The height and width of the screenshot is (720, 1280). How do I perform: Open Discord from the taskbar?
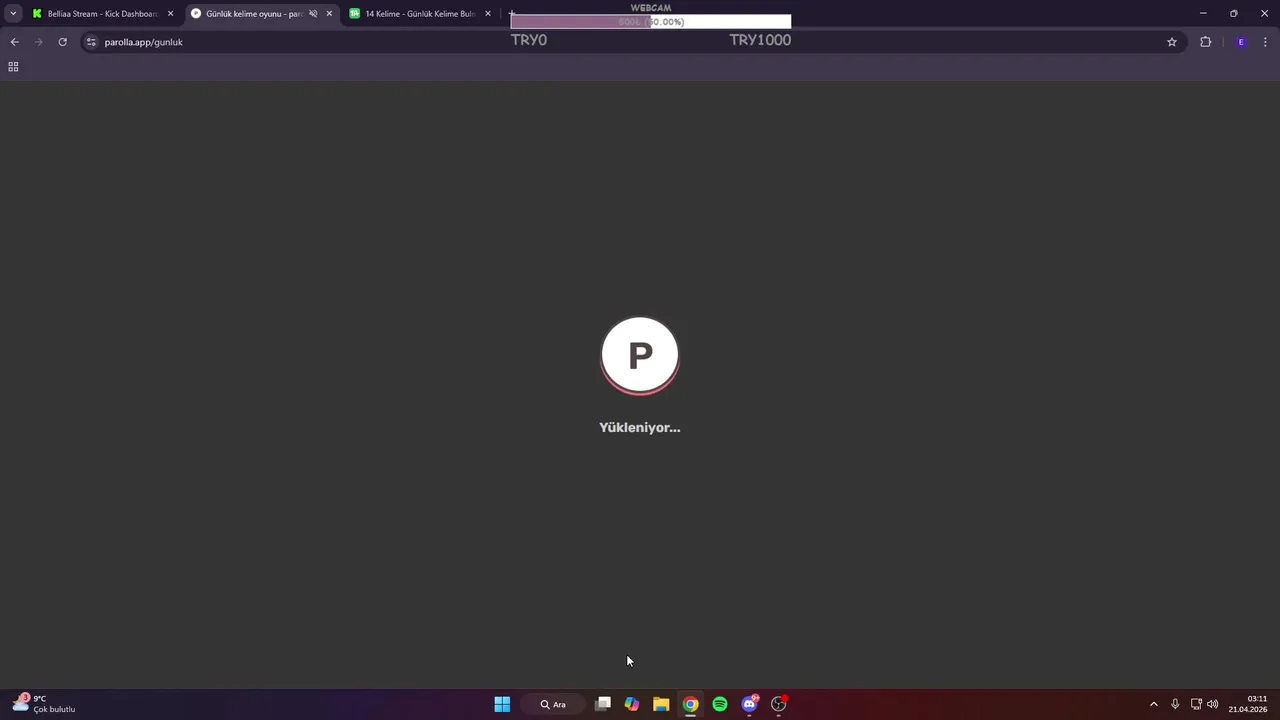point(749,704)
